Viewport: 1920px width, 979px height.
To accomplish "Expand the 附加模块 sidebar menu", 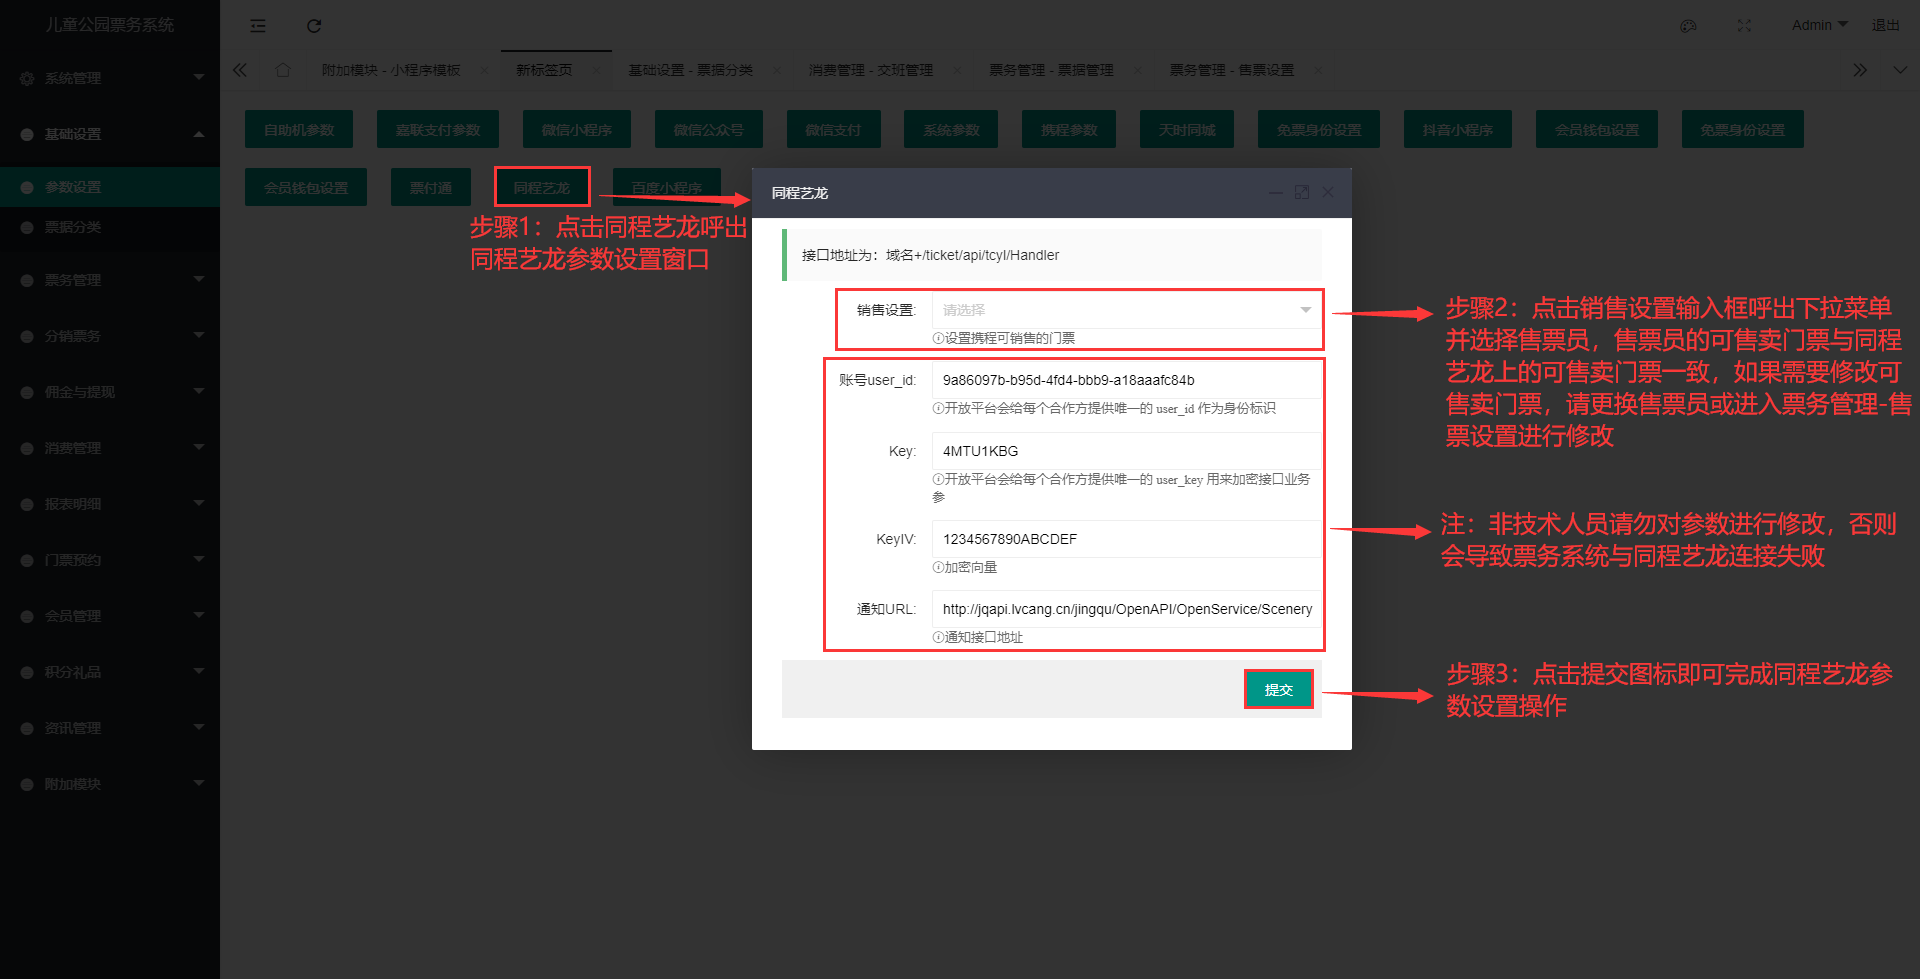I will 110,784.
